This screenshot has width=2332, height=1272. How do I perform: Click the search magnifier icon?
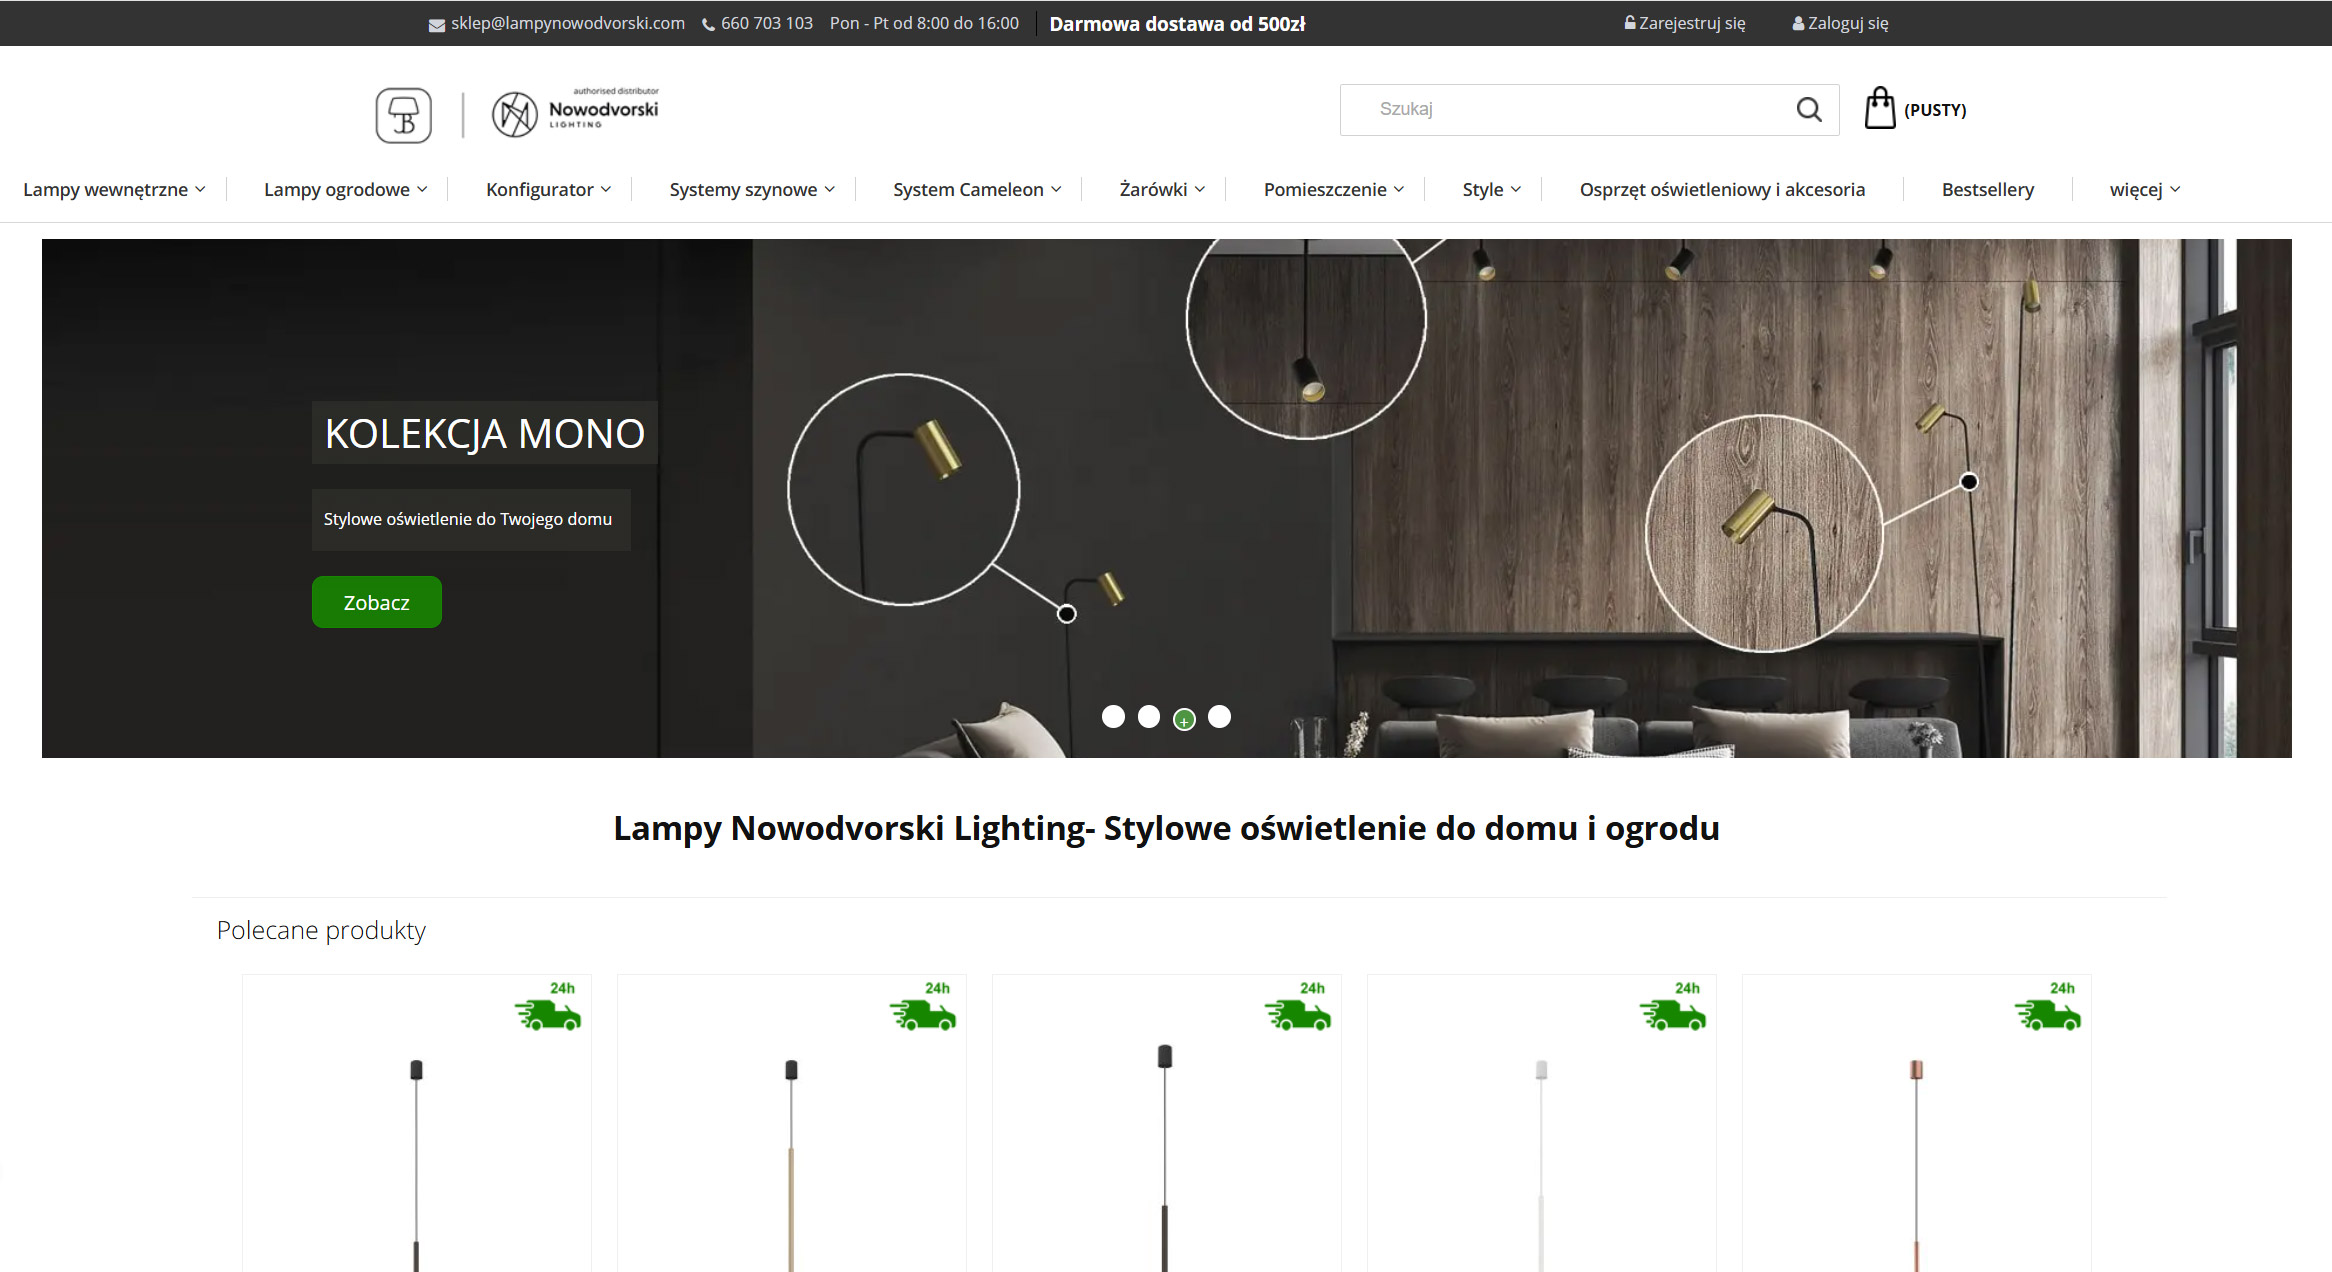click(x=1808, y=110)
